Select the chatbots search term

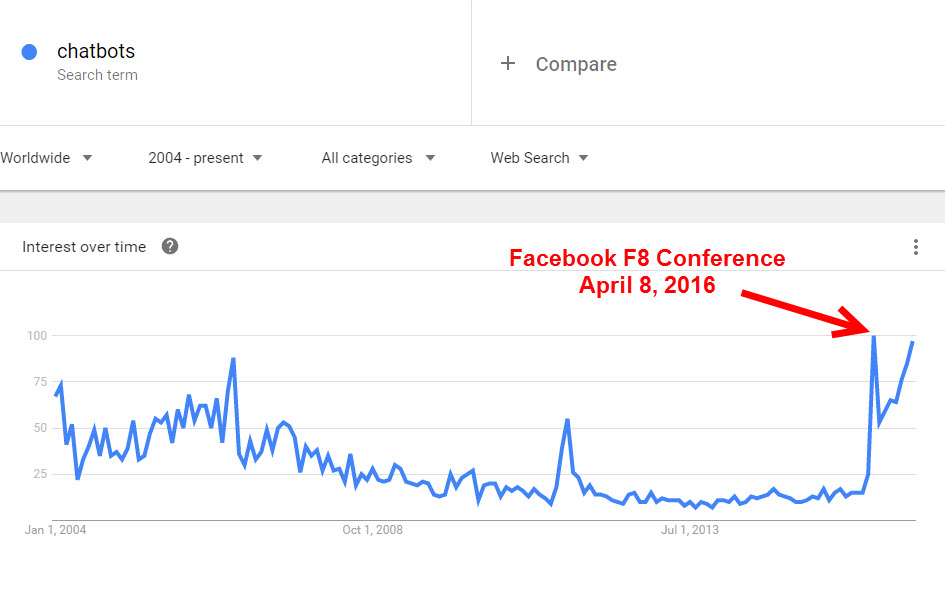[96, 51]
